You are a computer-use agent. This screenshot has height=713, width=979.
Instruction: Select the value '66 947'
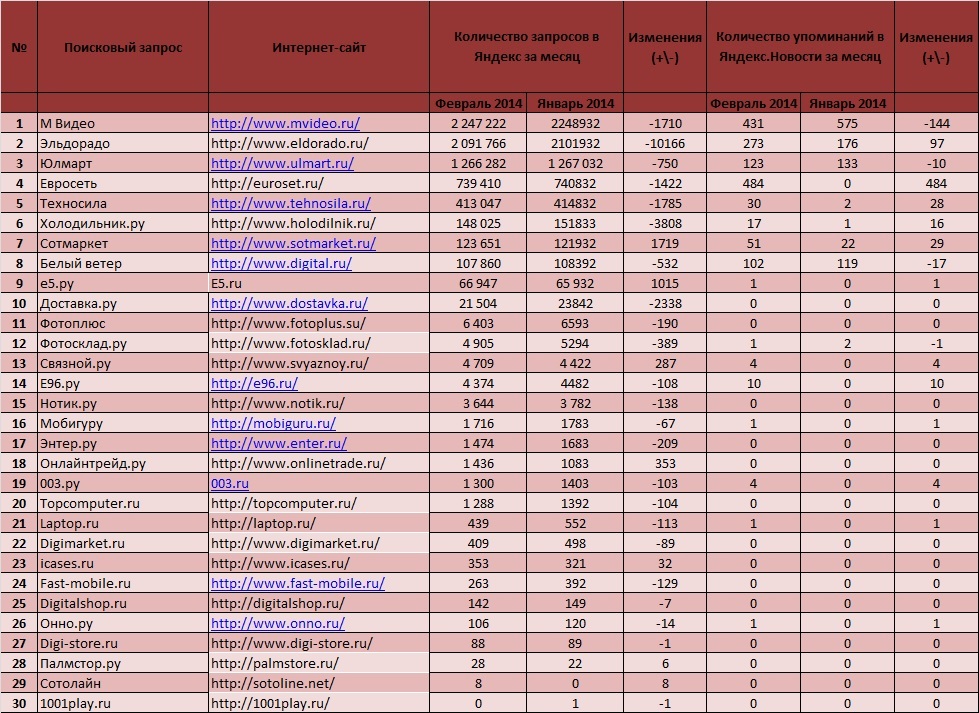tap(478, 283)
